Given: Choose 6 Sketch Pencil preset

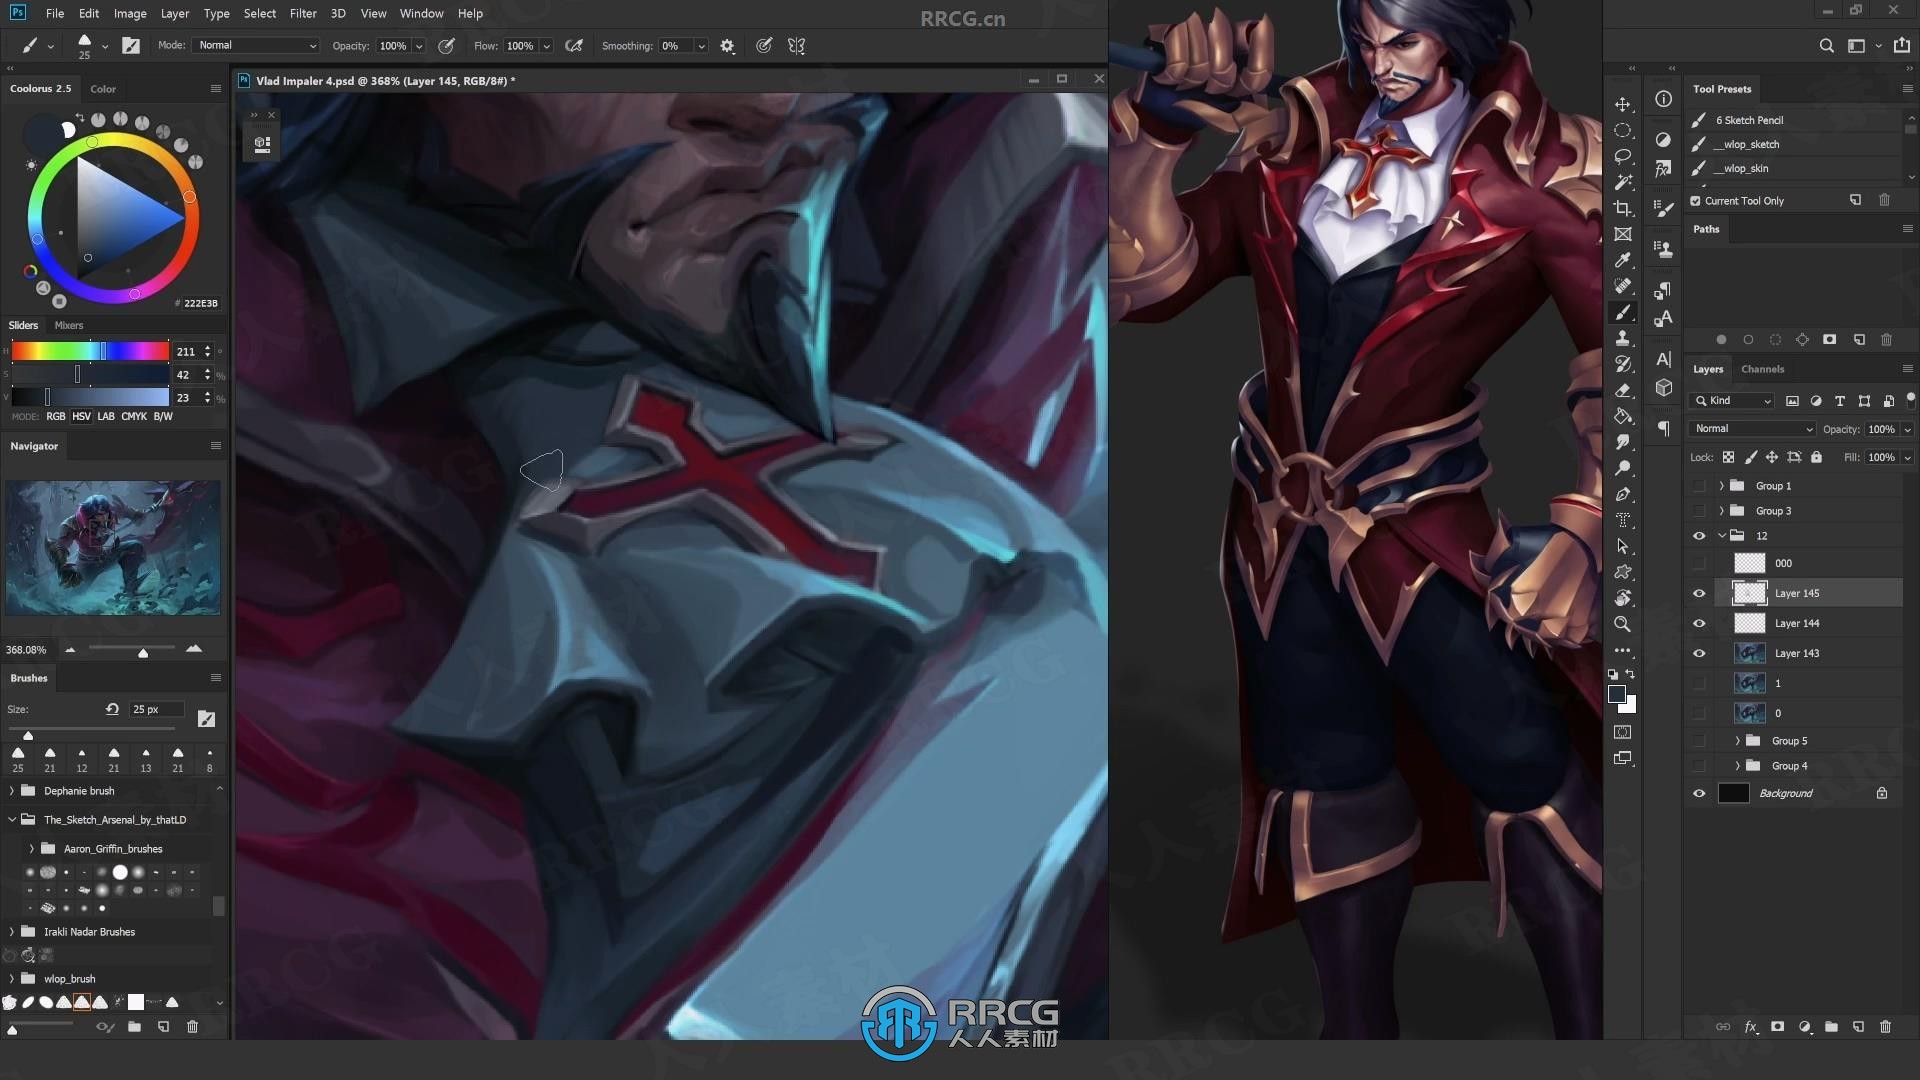Looking at the screenshot, I should click(1749, 120).
